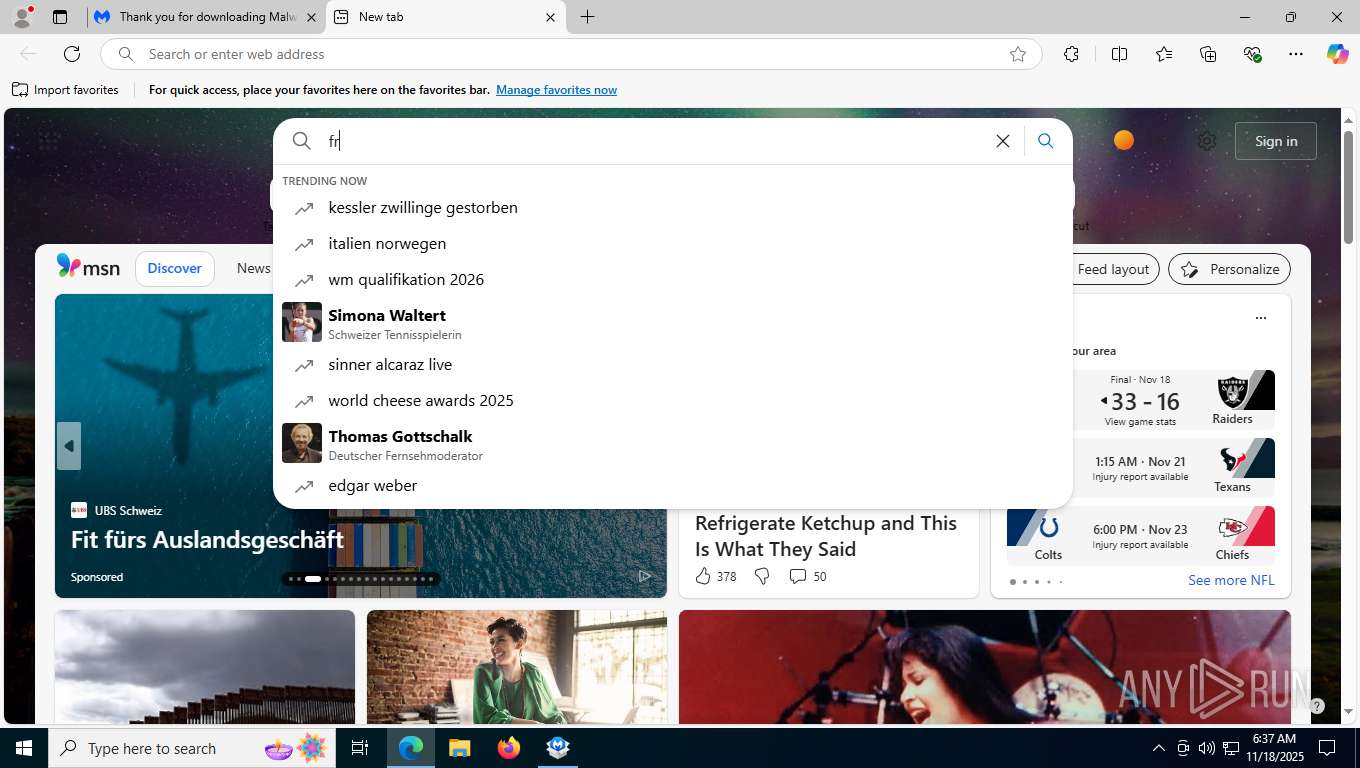Refresh the current page
The height and width of the screenshot is (768, 1360).
tap(72, 54)
